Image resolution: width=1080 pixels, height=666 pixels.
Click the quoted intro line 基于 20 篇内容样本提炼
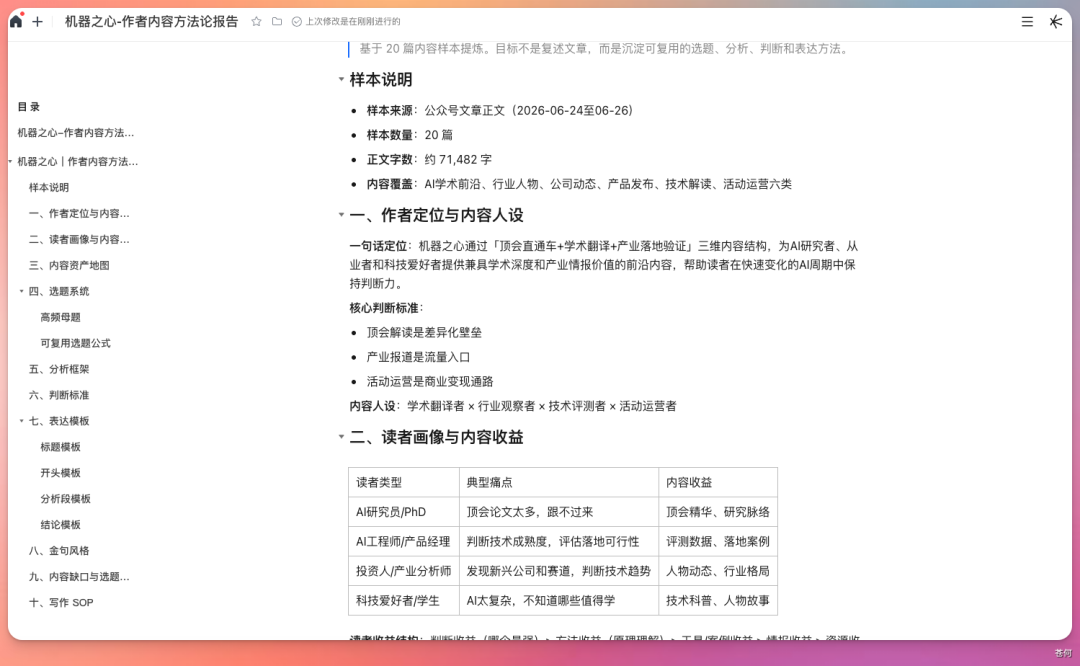click(605, 49)
